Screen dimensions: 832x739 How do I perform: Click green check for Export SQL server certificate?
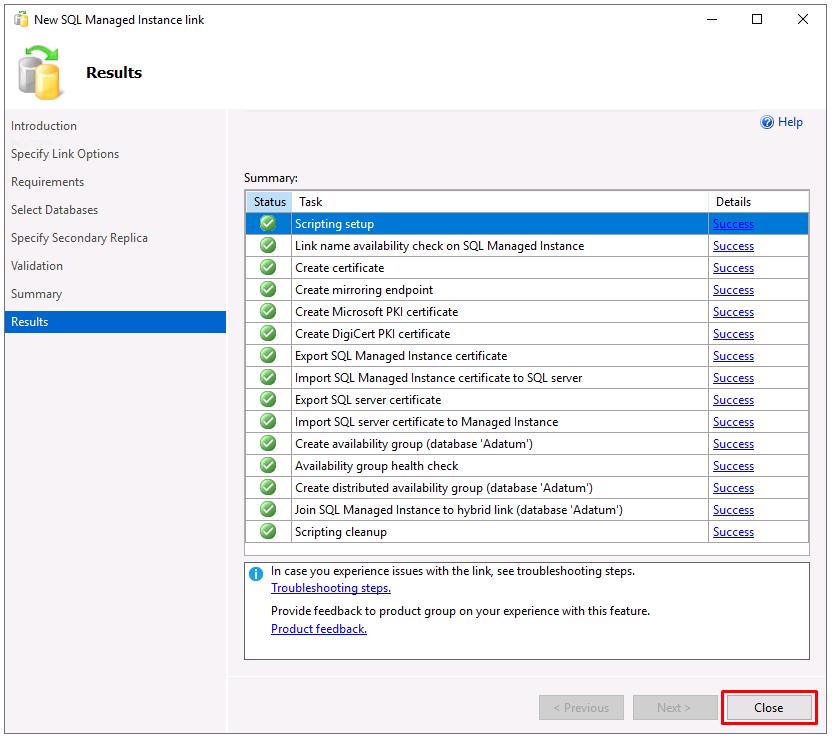[268, 399]
